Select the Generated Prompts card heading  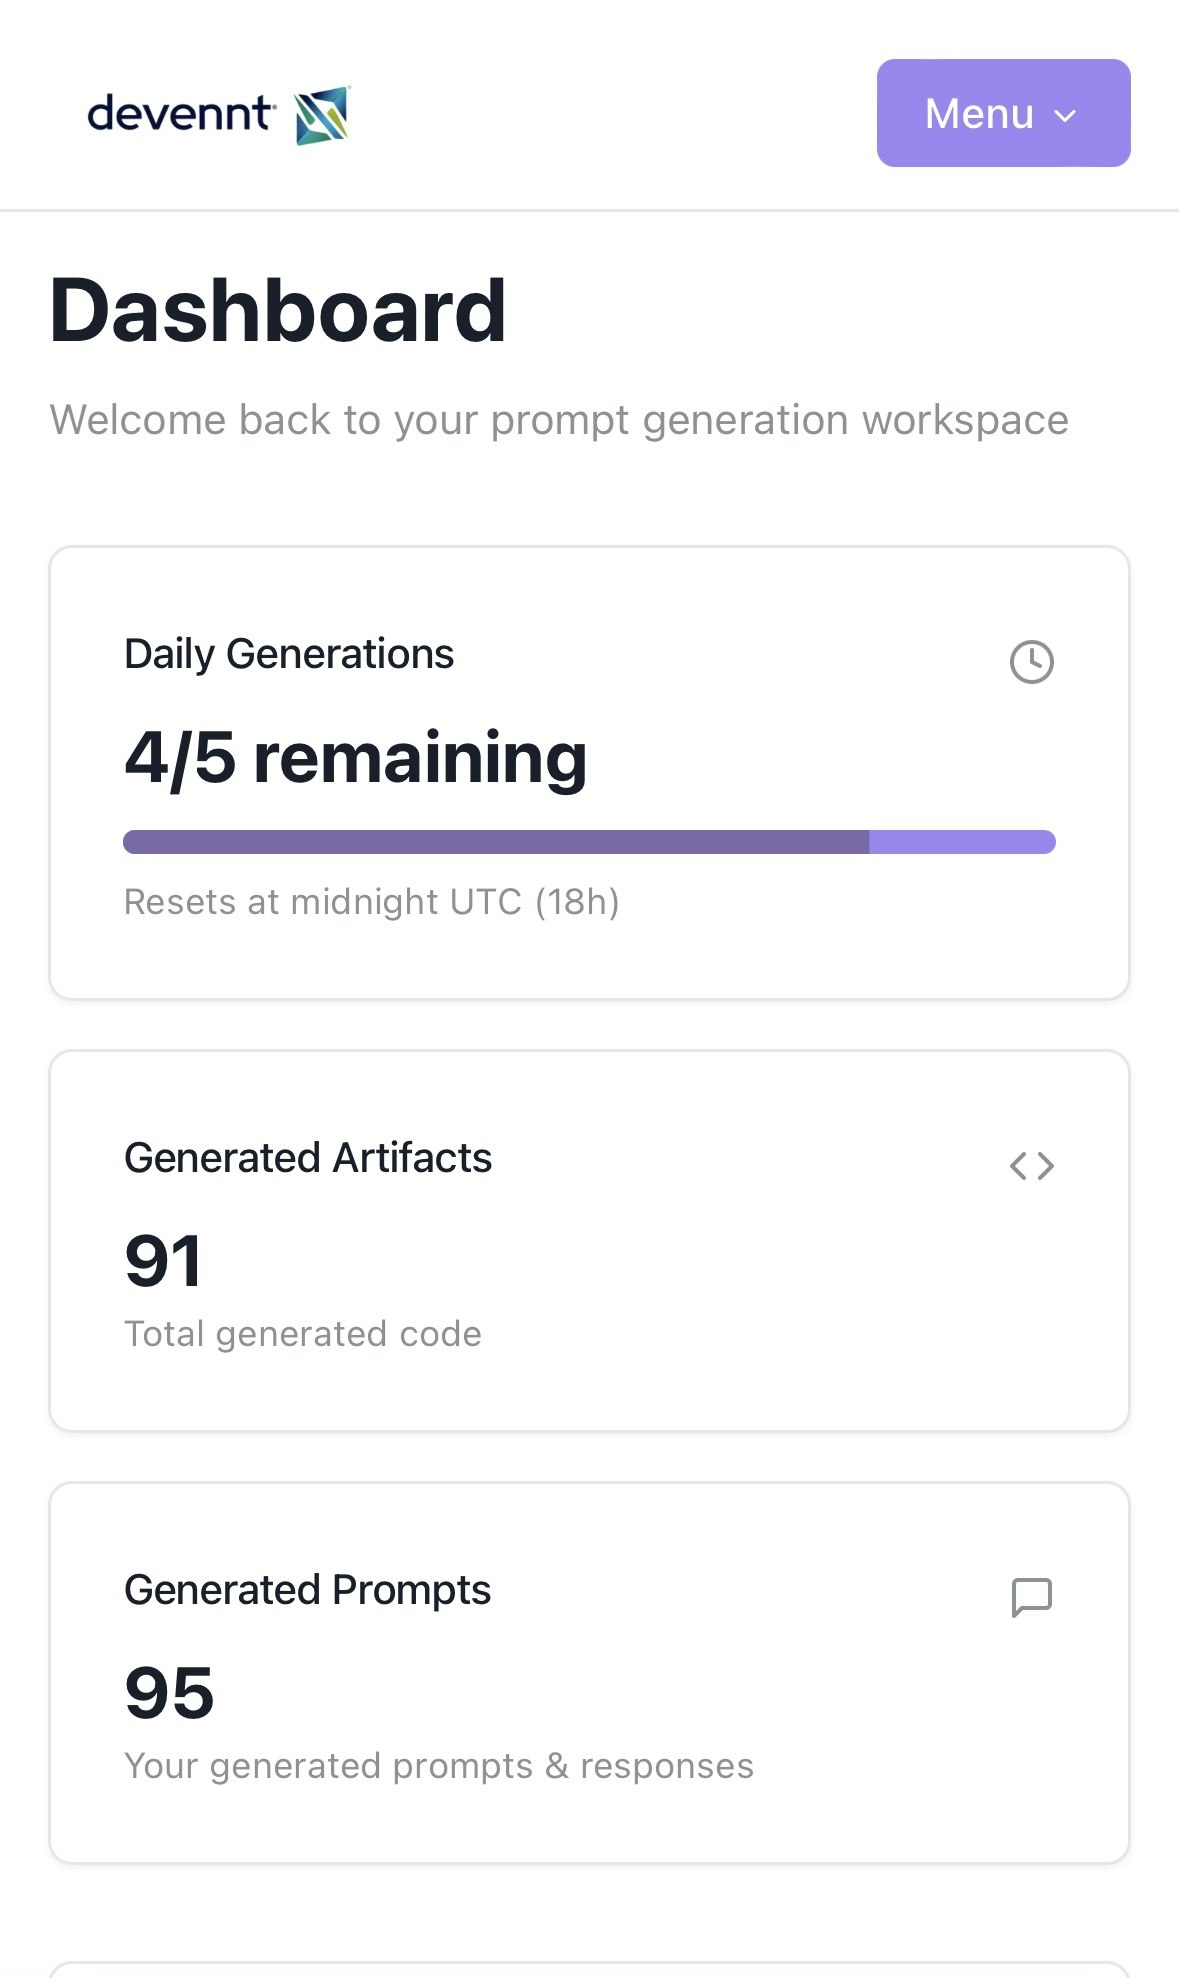coord(307,1590)
